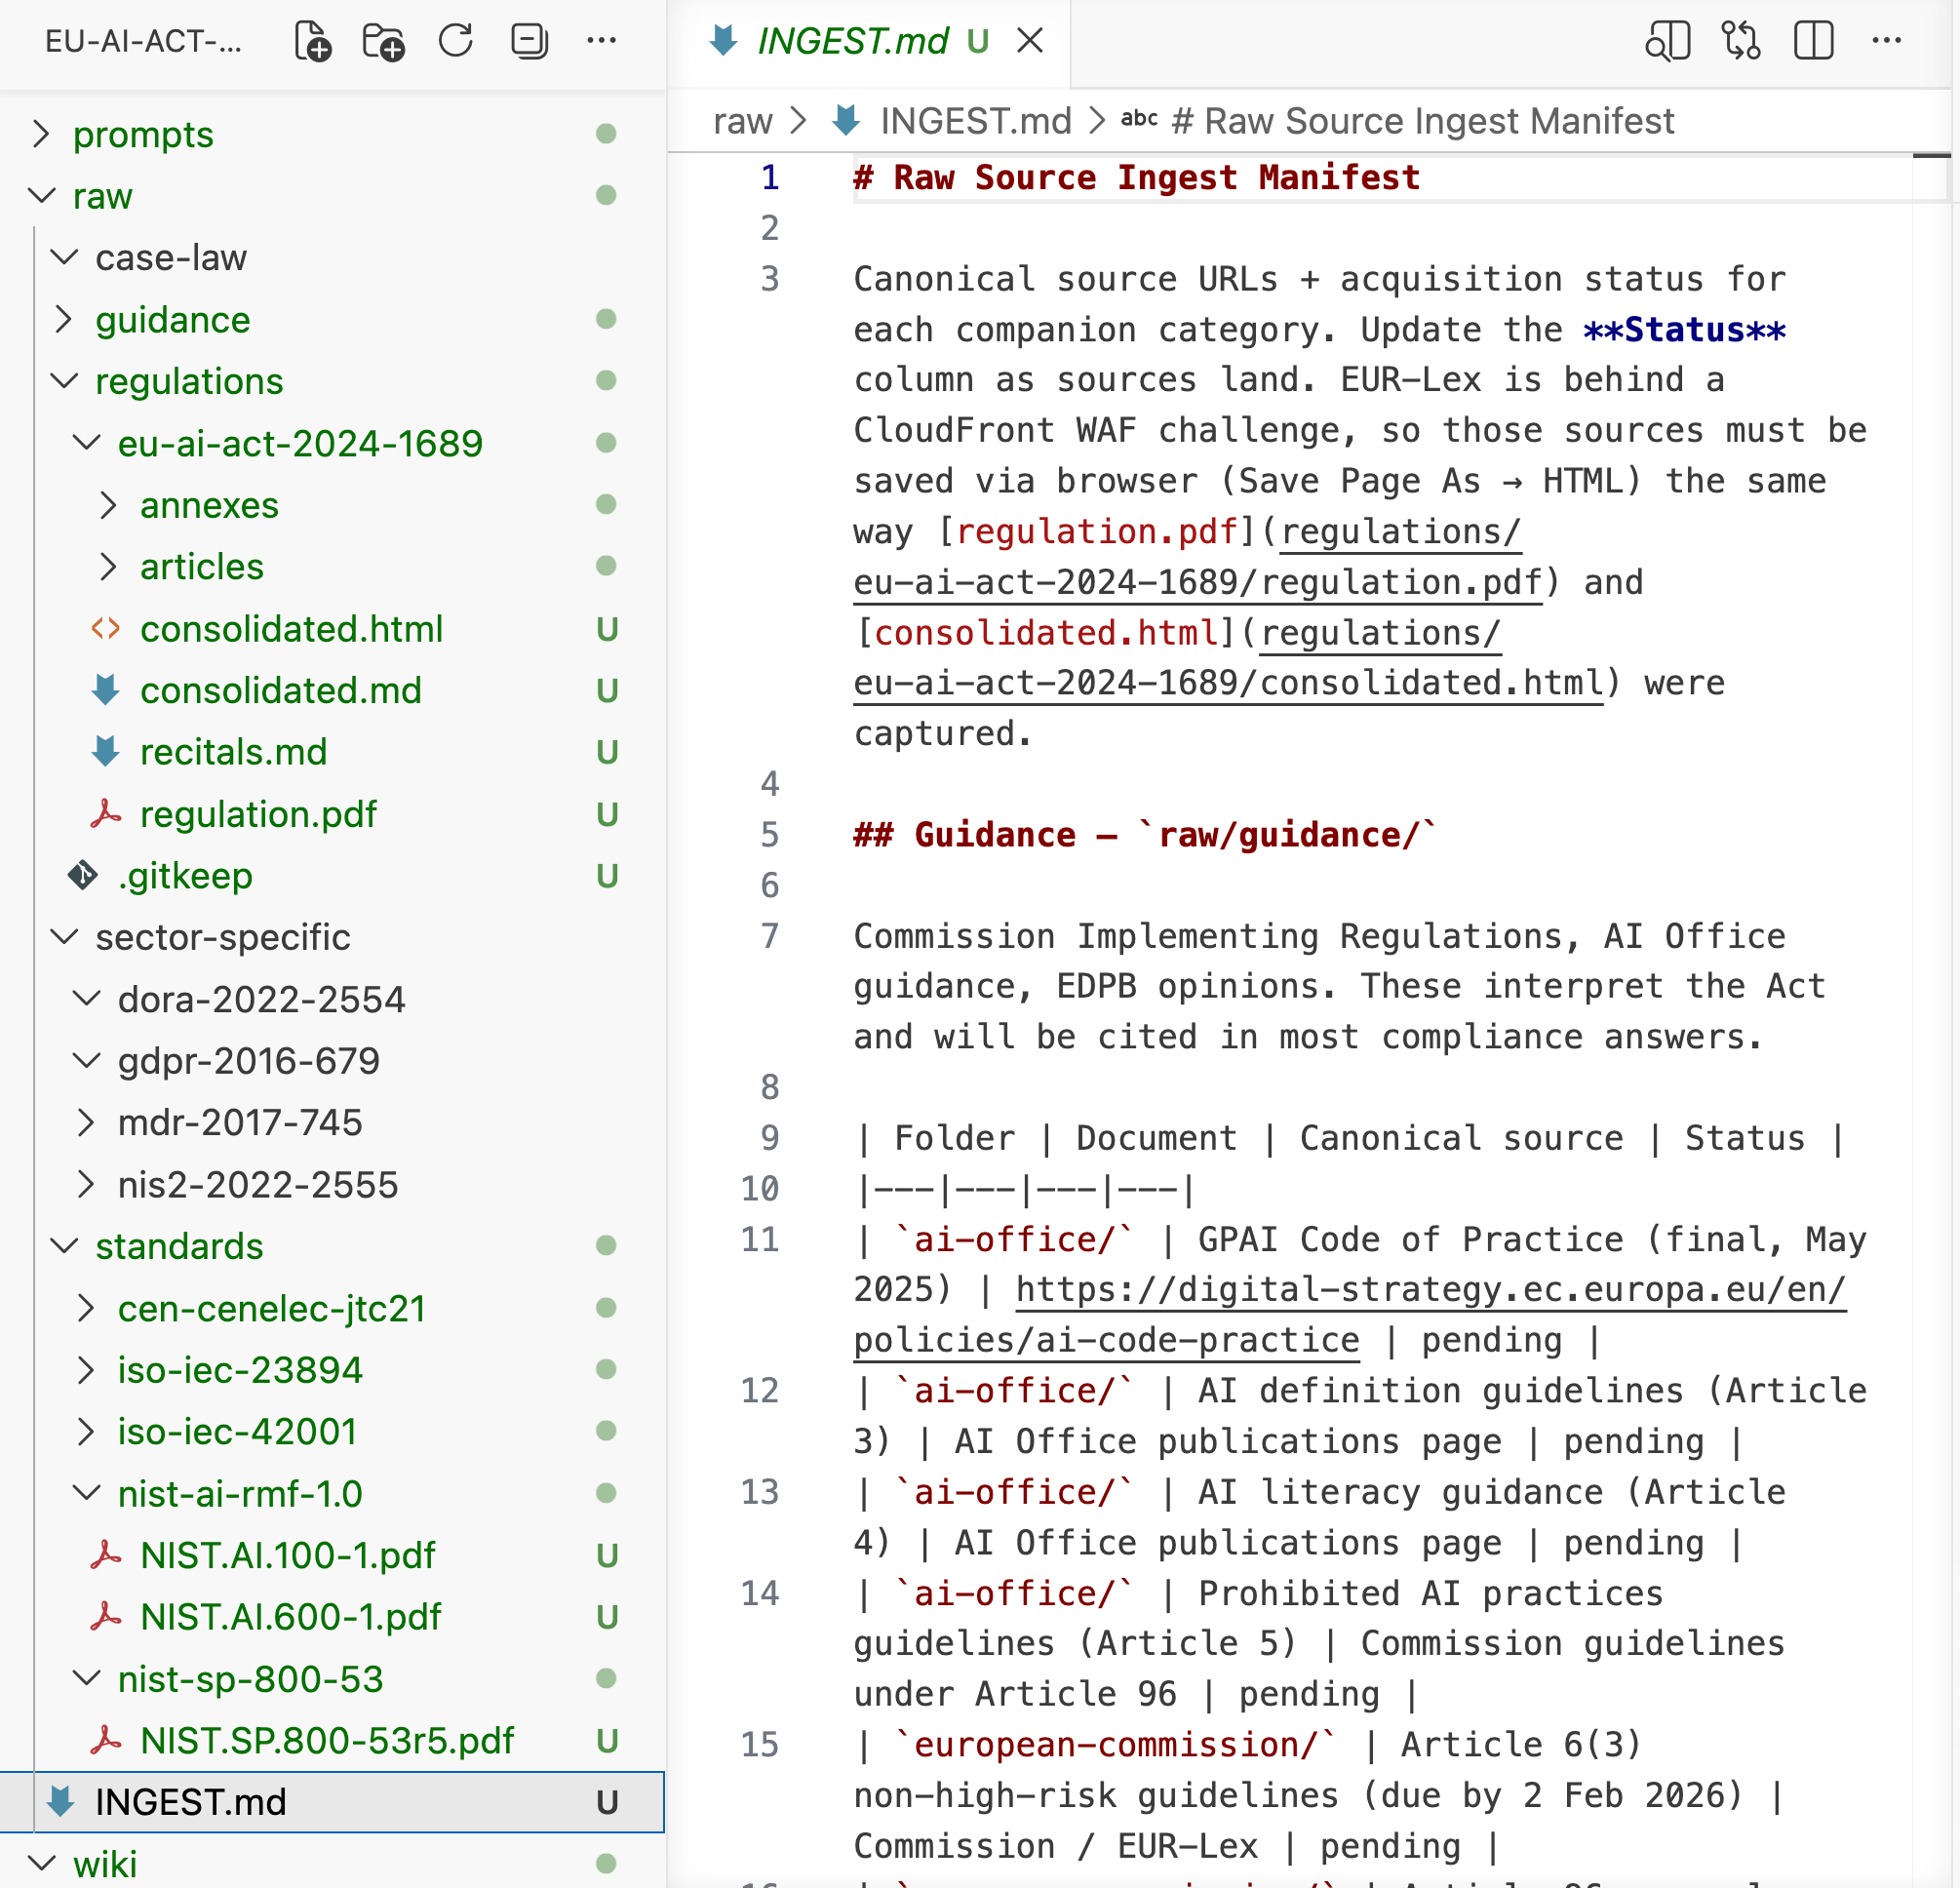
Task: Click the New Folder icon in explorer
Action: coord(383,41)
